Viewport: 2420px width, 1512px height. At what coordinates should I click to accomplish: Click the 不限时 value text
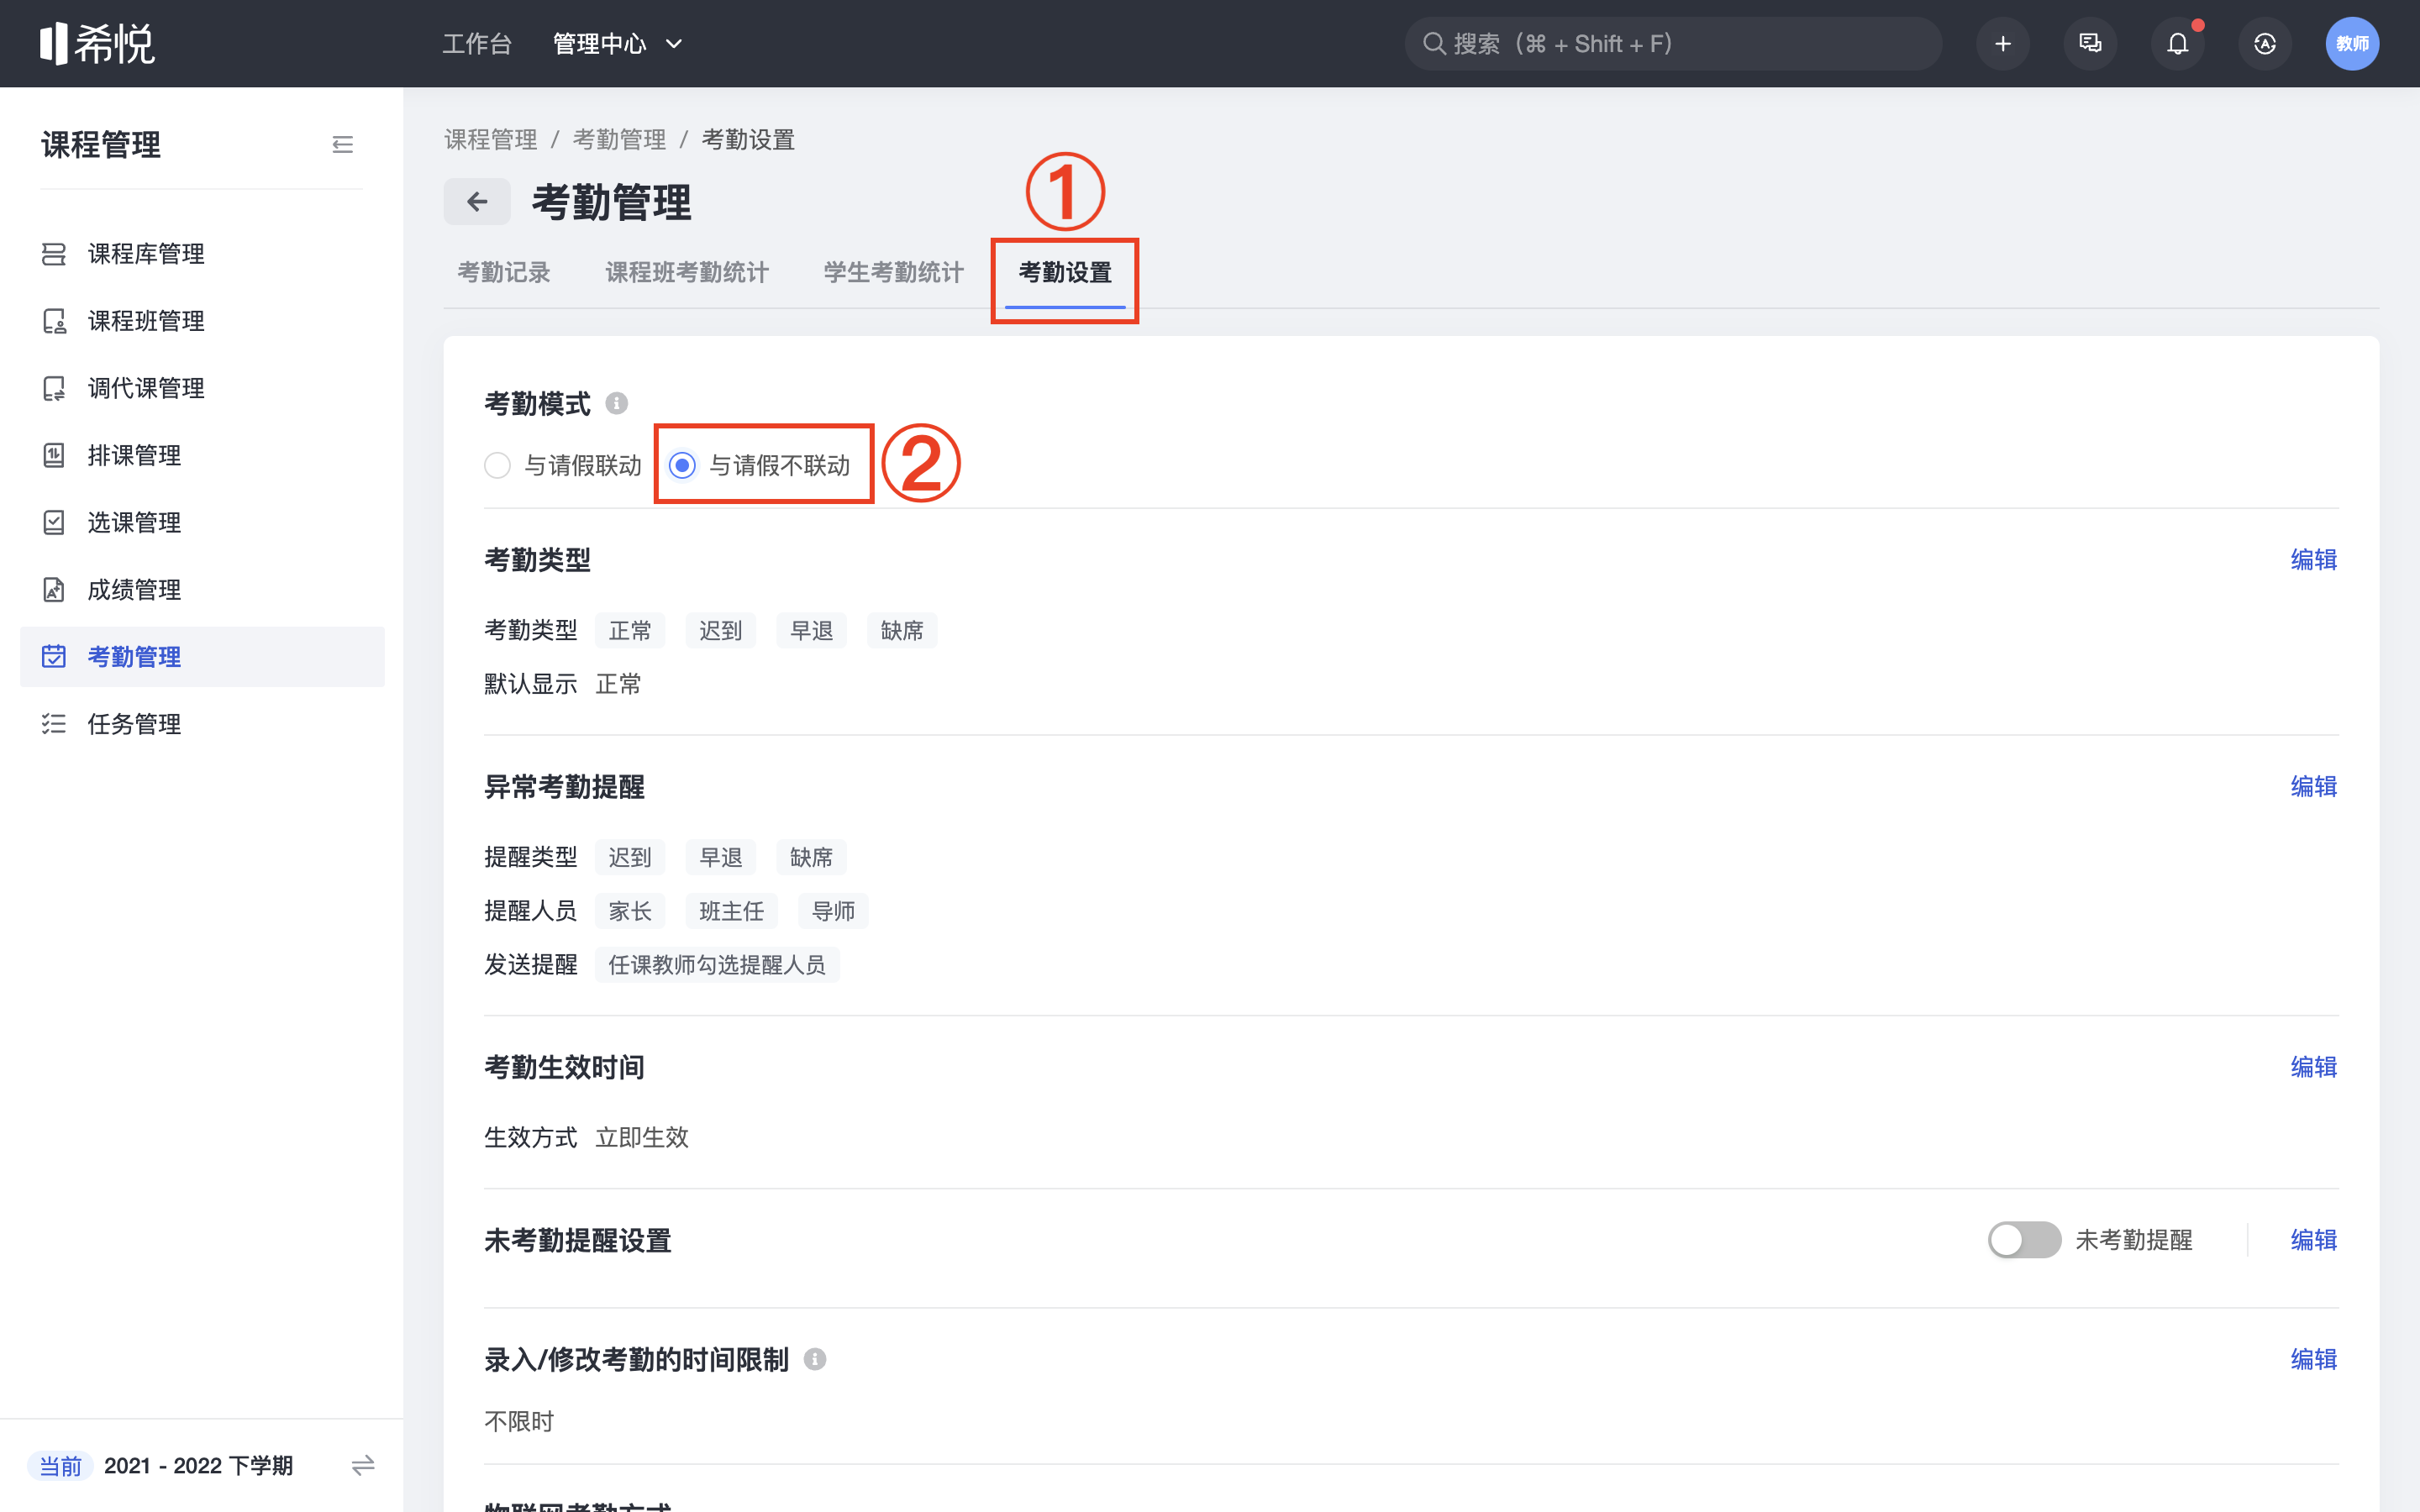pos(519,1421)
